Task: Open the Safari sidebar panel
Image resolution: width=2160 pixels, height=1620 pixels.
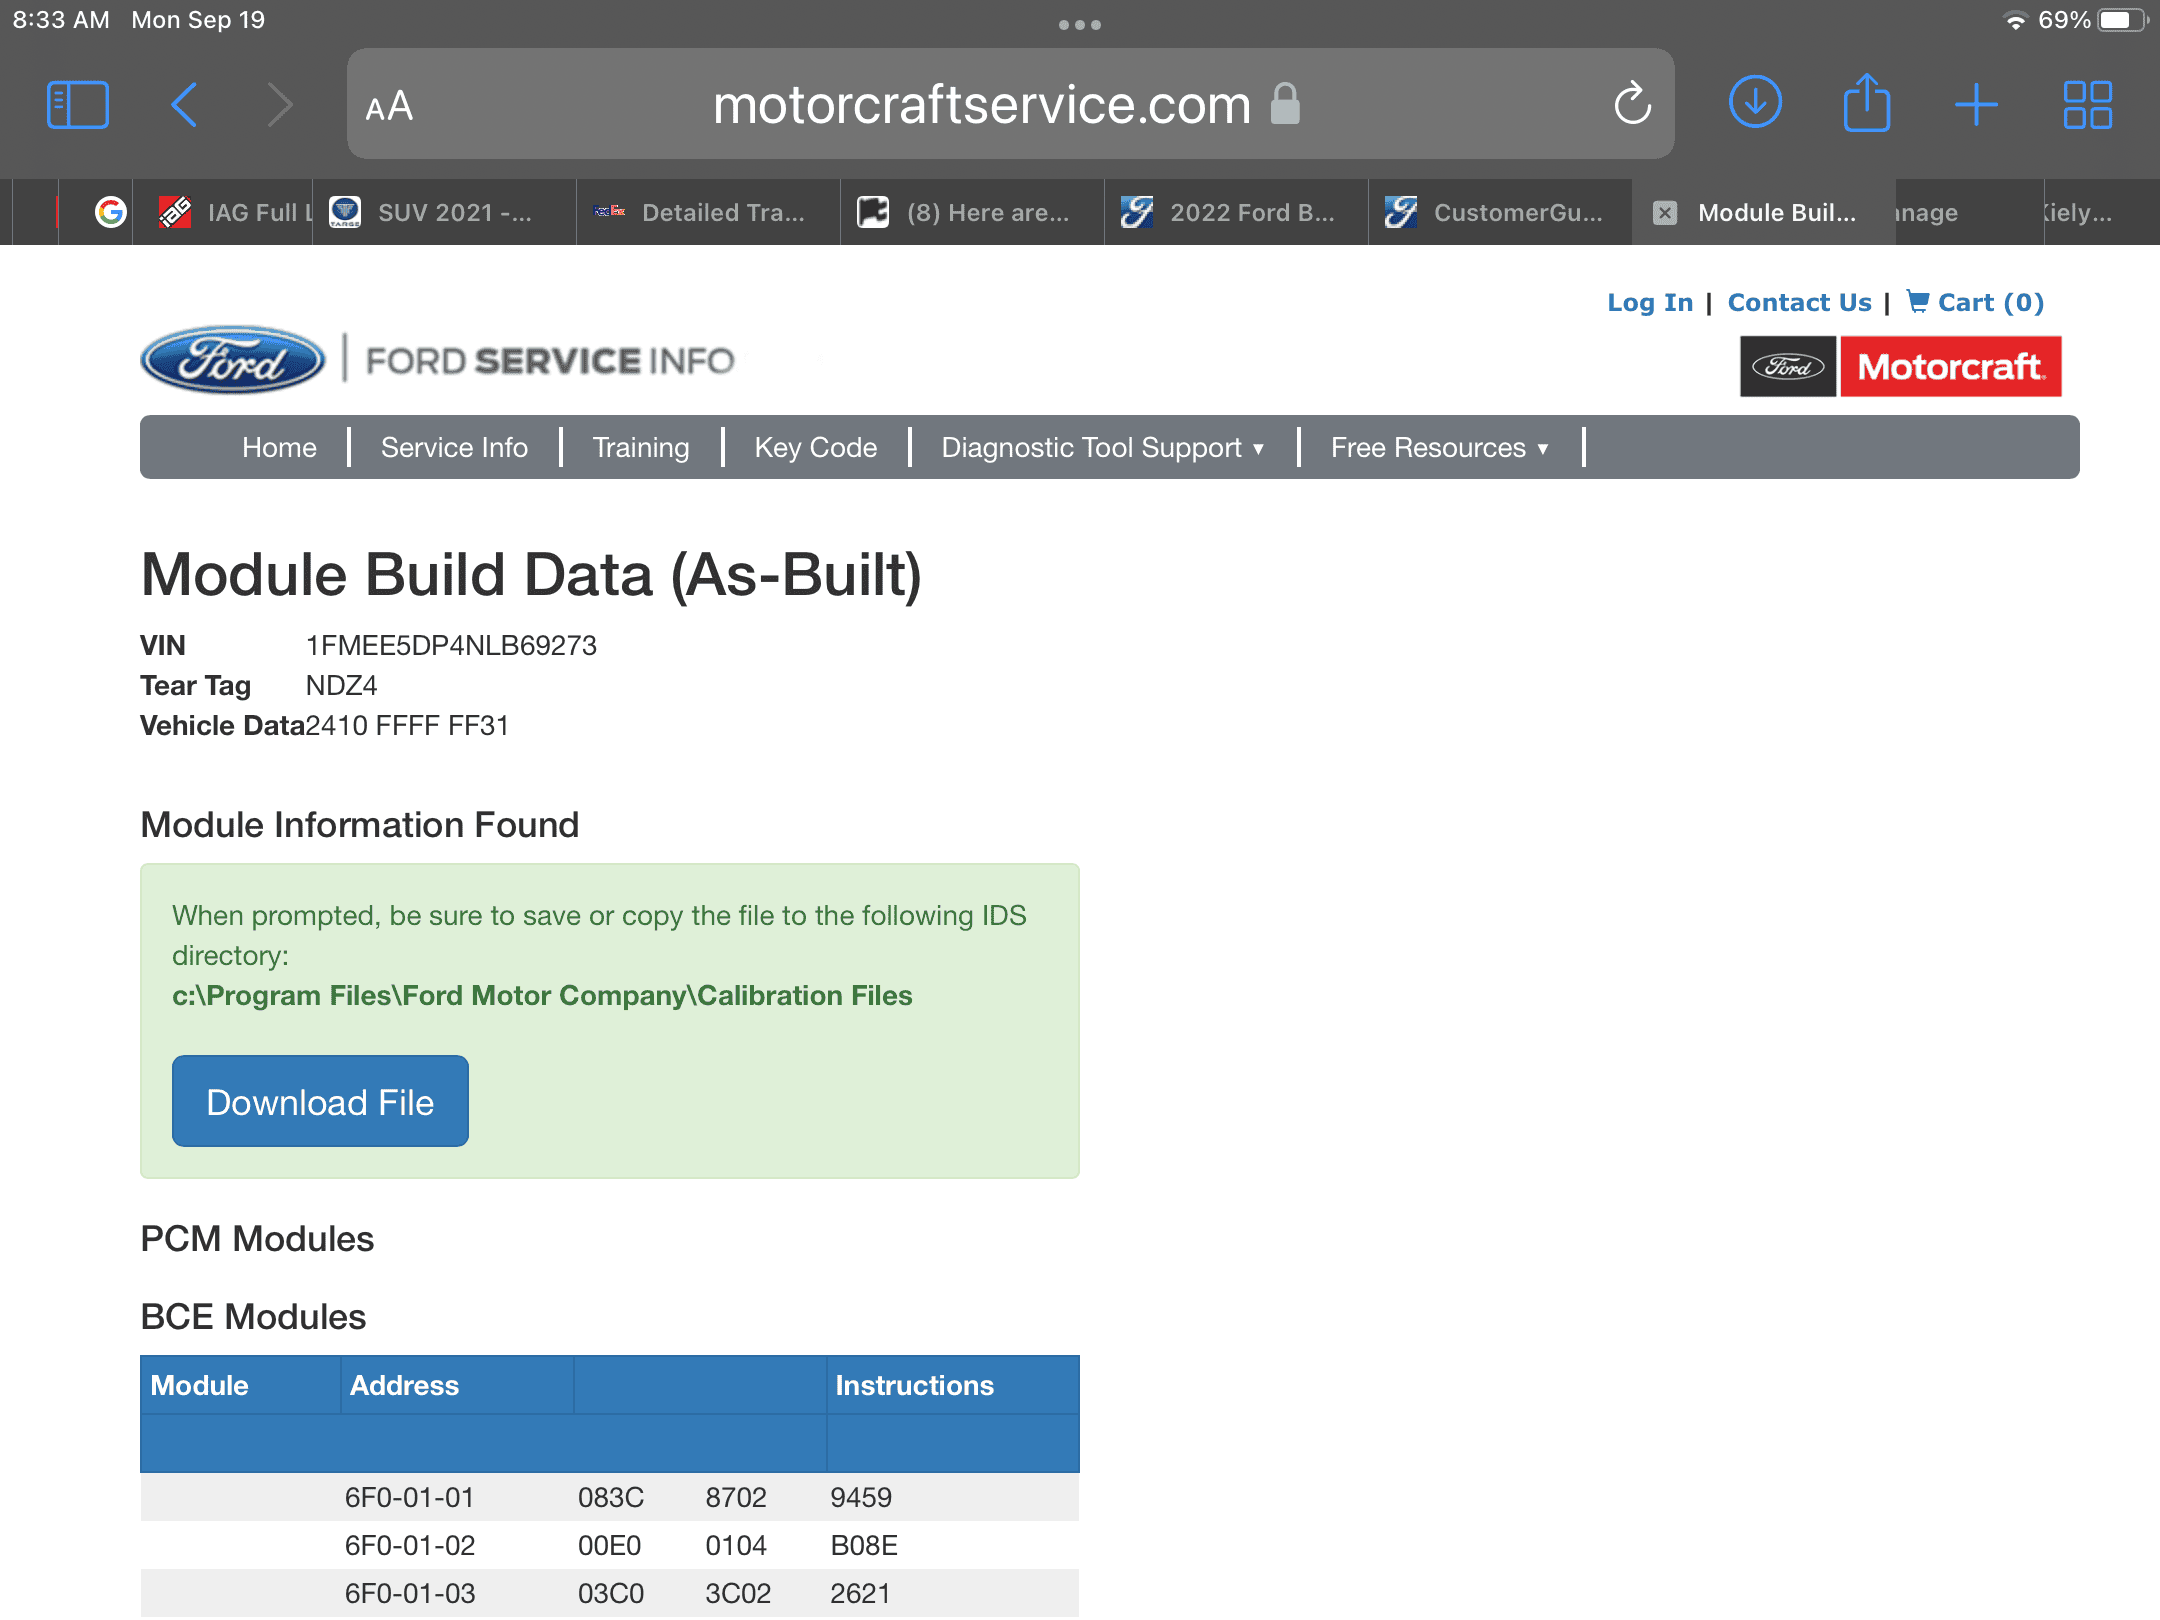Action: [78, 105]
